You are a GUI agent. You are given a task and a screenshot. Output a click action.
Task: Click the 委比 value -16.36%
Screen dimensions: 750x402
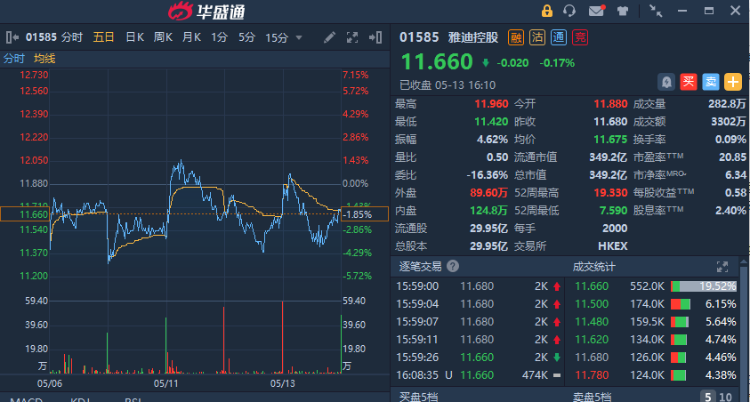coord(487,175)
